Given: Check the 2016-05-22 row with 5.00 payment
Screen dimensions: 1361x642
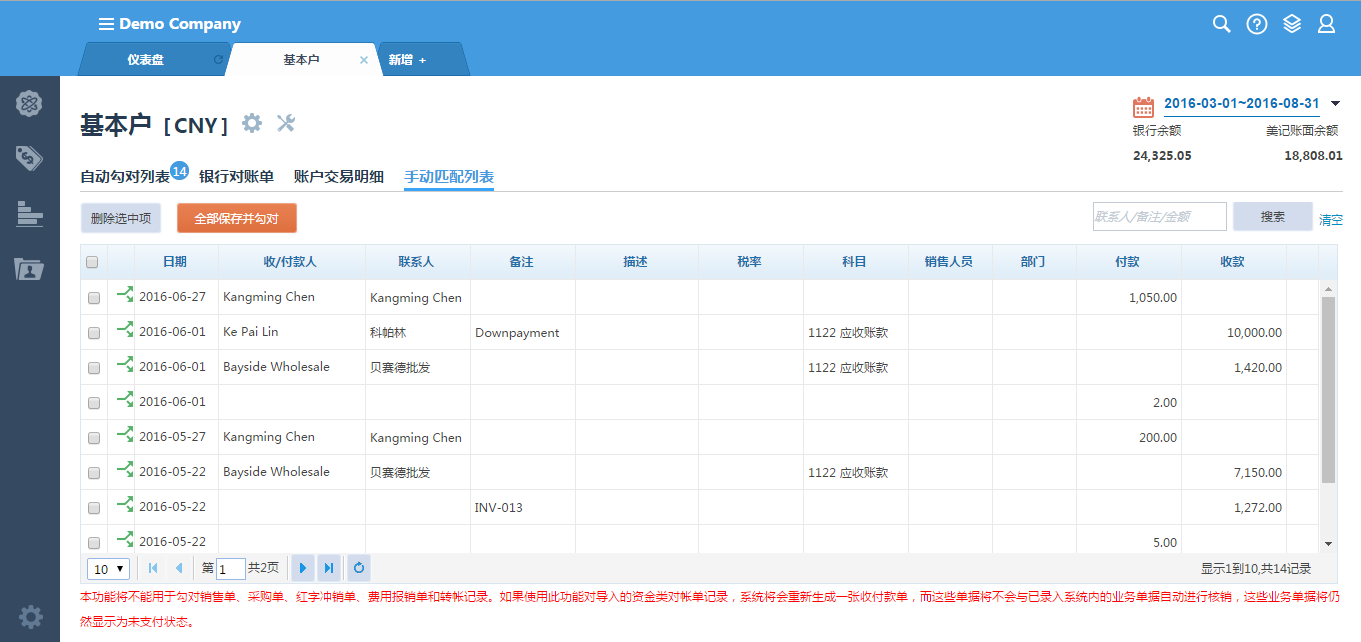Looking at the screenshot, I should point(94,543).
